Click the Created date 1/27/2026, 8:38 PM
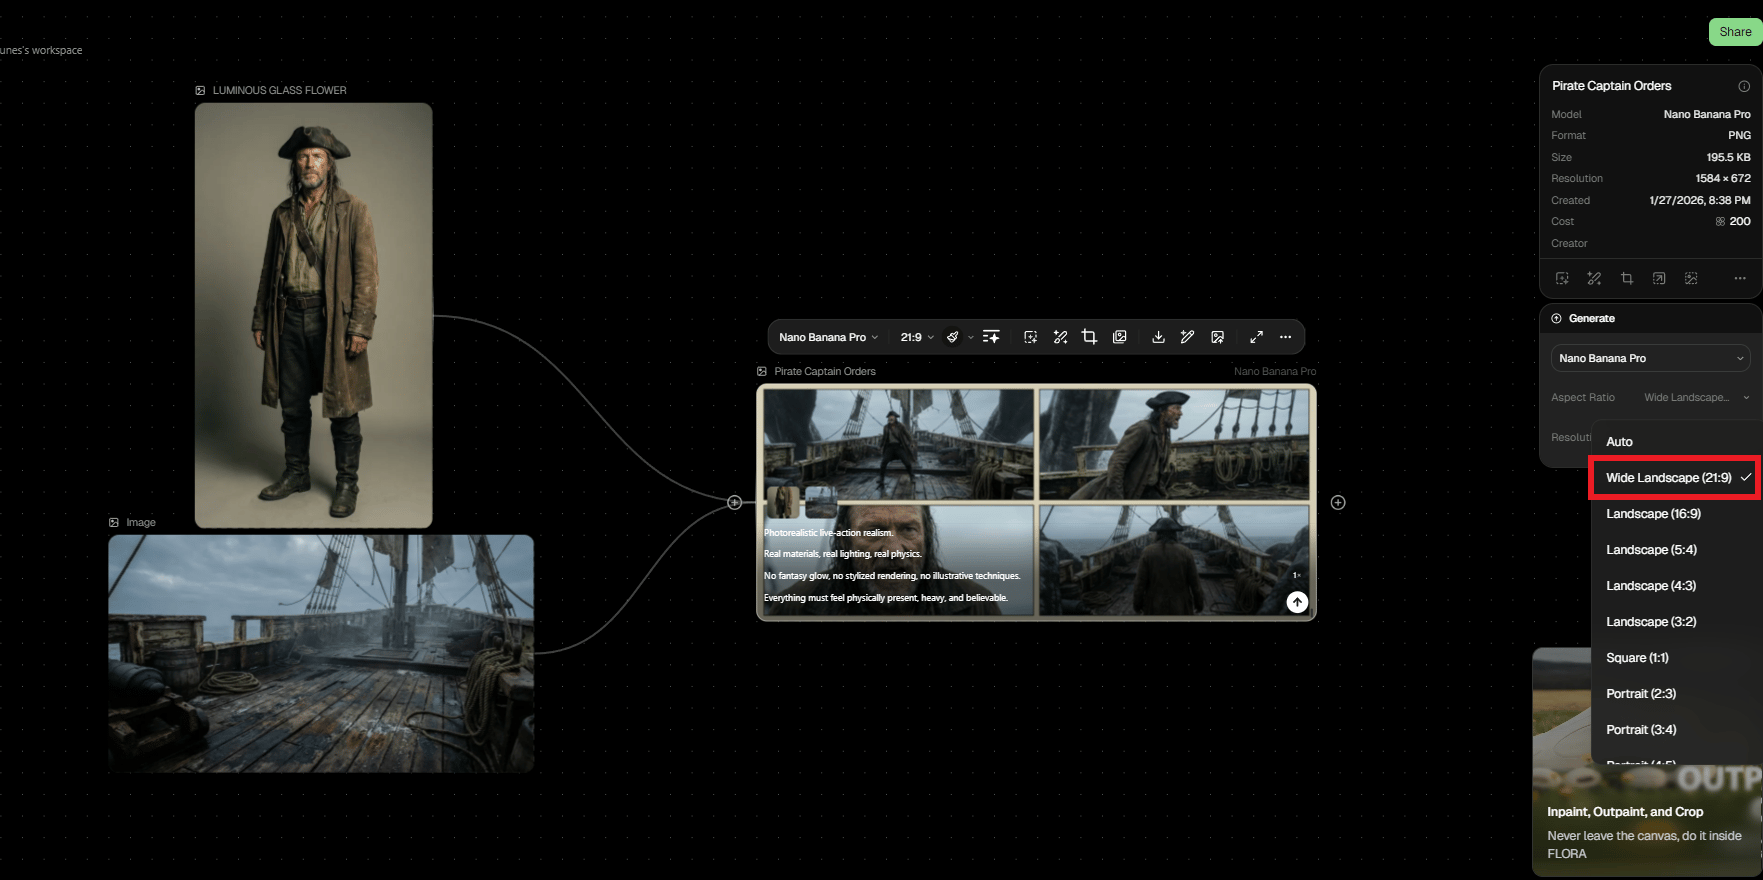The height and width of the screenshot is (880, 1763). 1700,200
